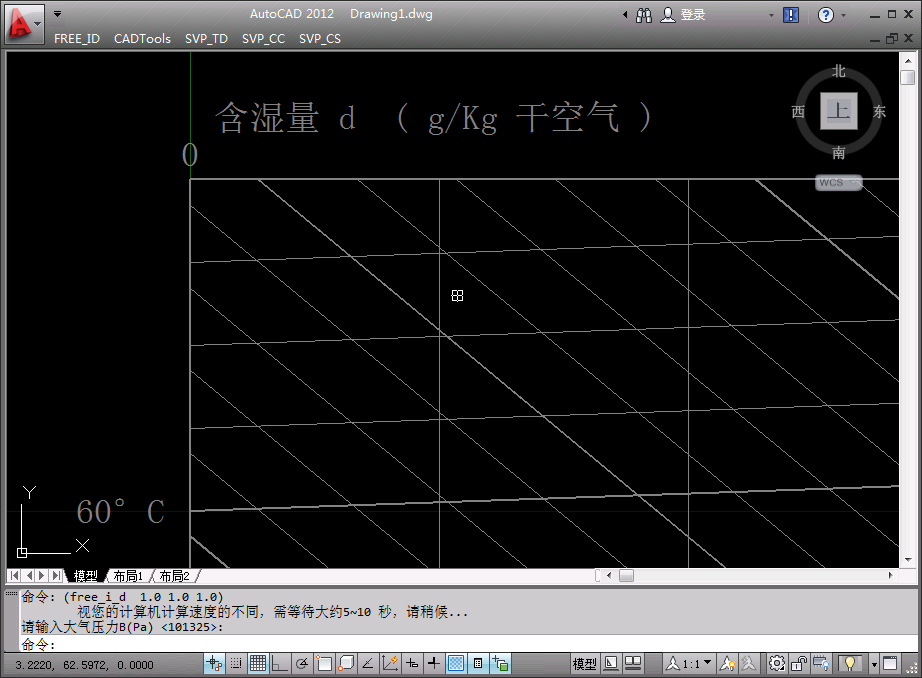Image resolution: width=922 pixels, height=678 pixels.
Task: Expand the sign-in dropdown arrow
Action: [x=771, y=16]
